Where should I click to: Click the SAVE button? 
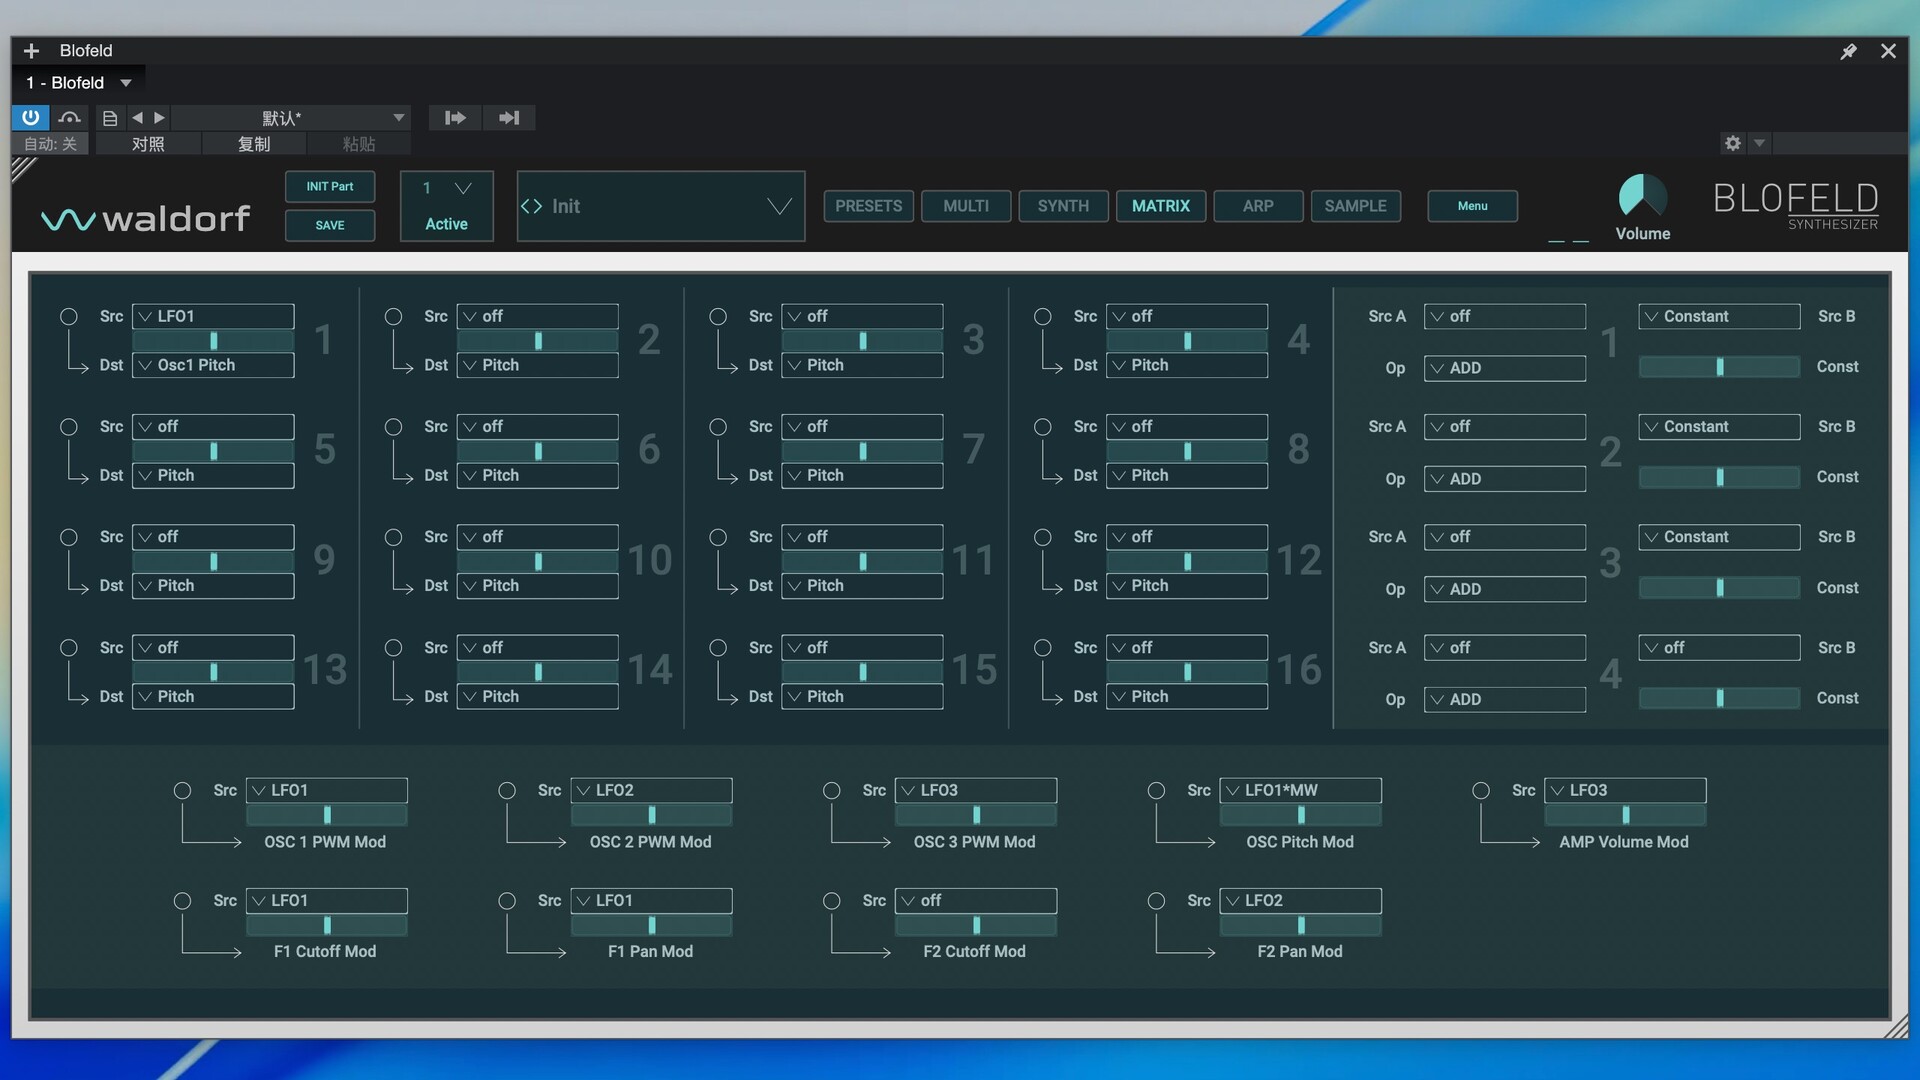coord(330,225)
